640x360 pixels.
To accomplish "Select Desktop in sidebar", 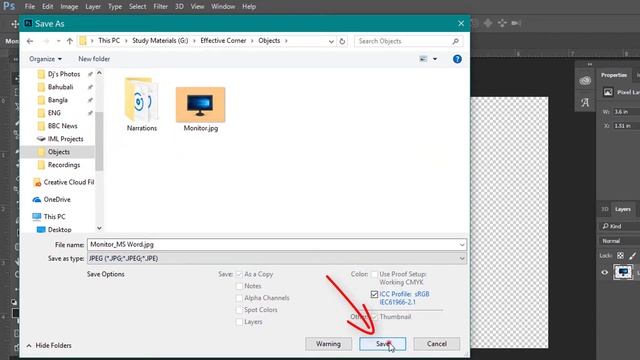I will [59, 229].
